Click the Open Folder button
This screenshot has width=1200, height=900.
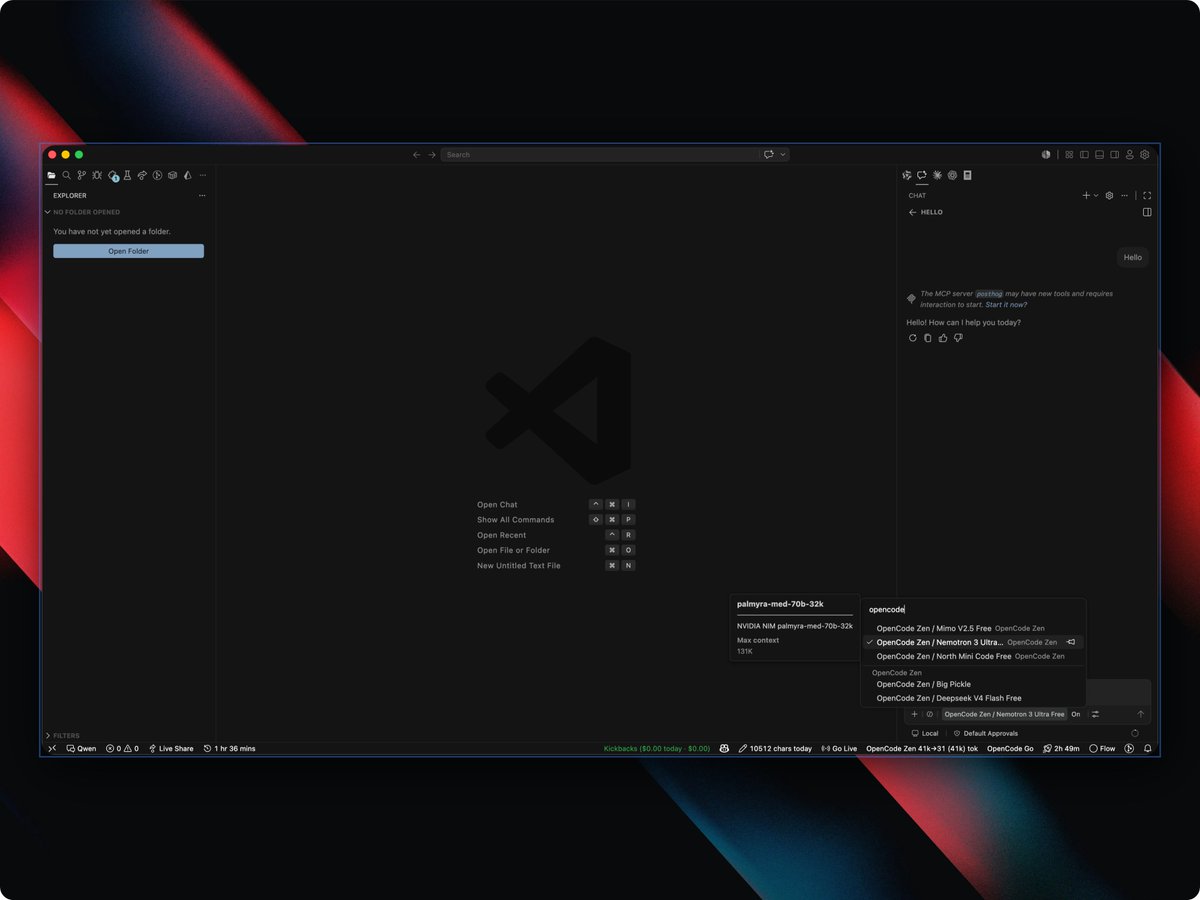point(128,251)
